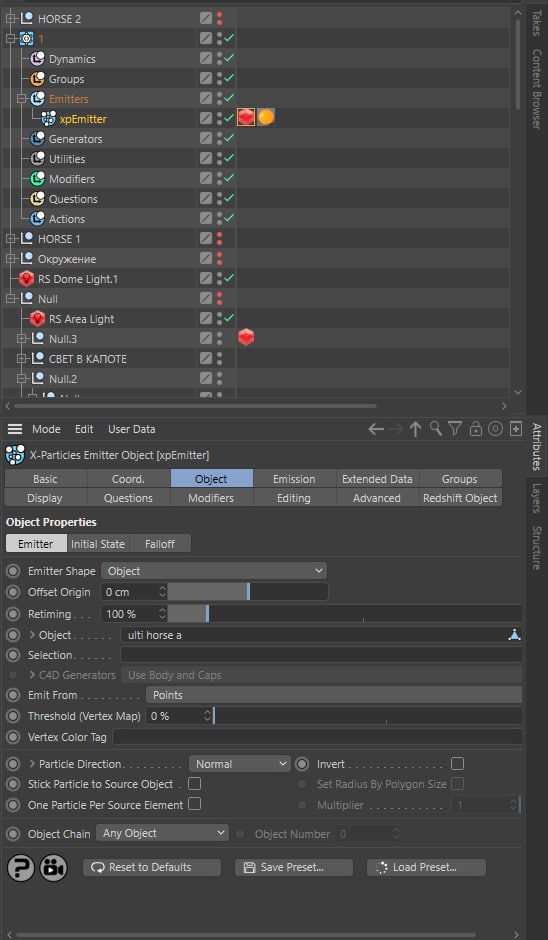This screenshot has height=940, width=548.
Task: Click the RS Dome Light.1 icon
Action: click(x=26, y=279)
